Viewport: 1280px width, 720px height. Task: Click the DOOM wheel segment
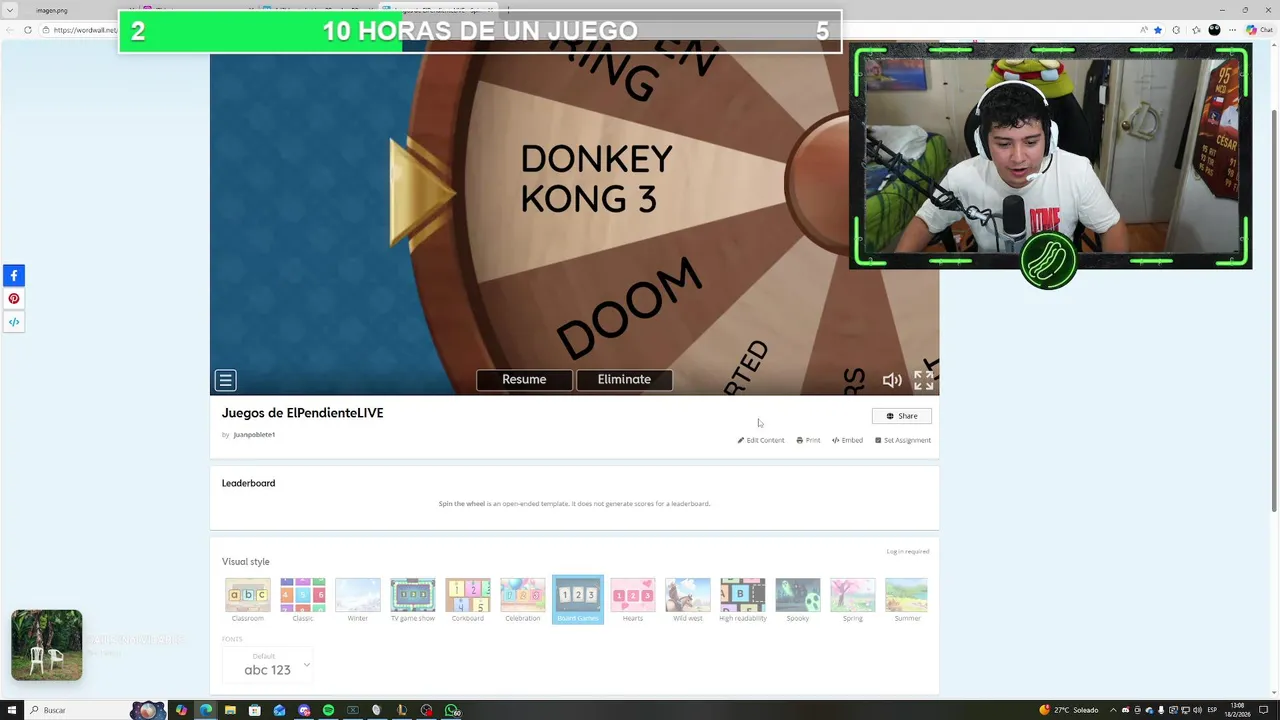630,308
